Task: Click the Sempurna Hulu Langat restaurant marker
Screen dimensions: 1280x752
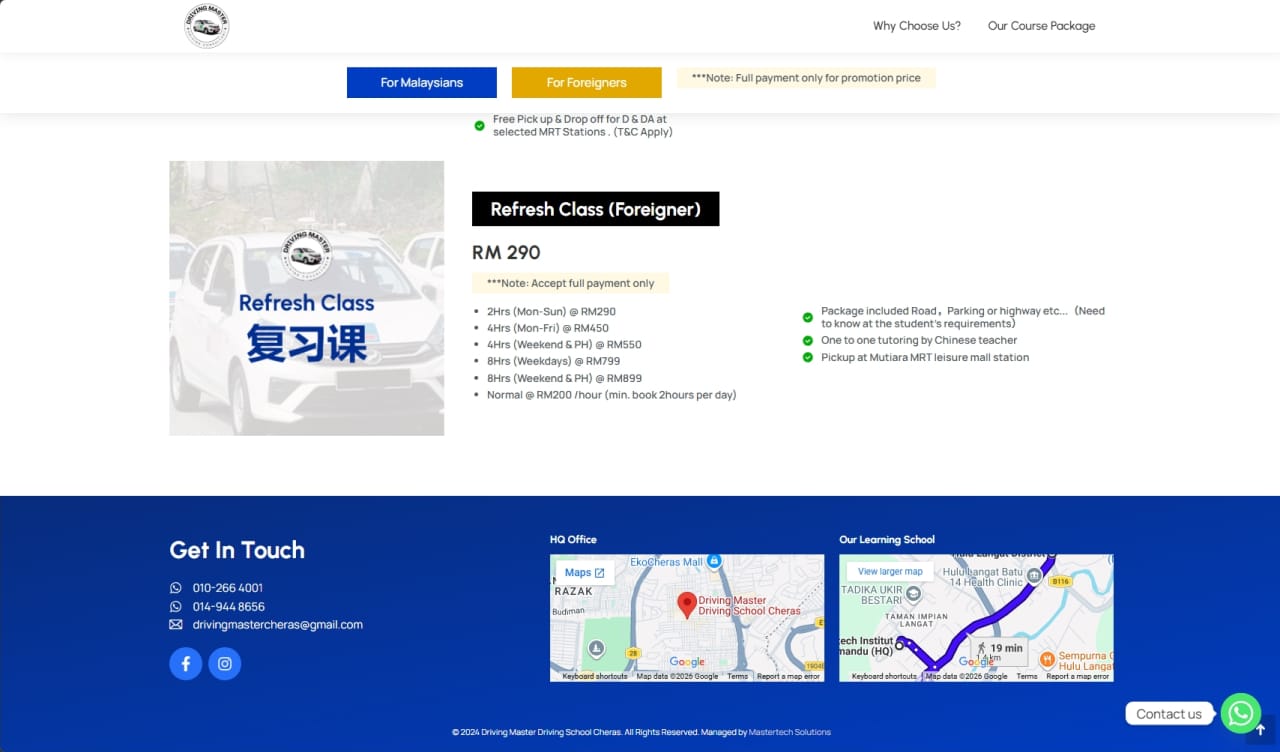Action: coord(1047,659)
